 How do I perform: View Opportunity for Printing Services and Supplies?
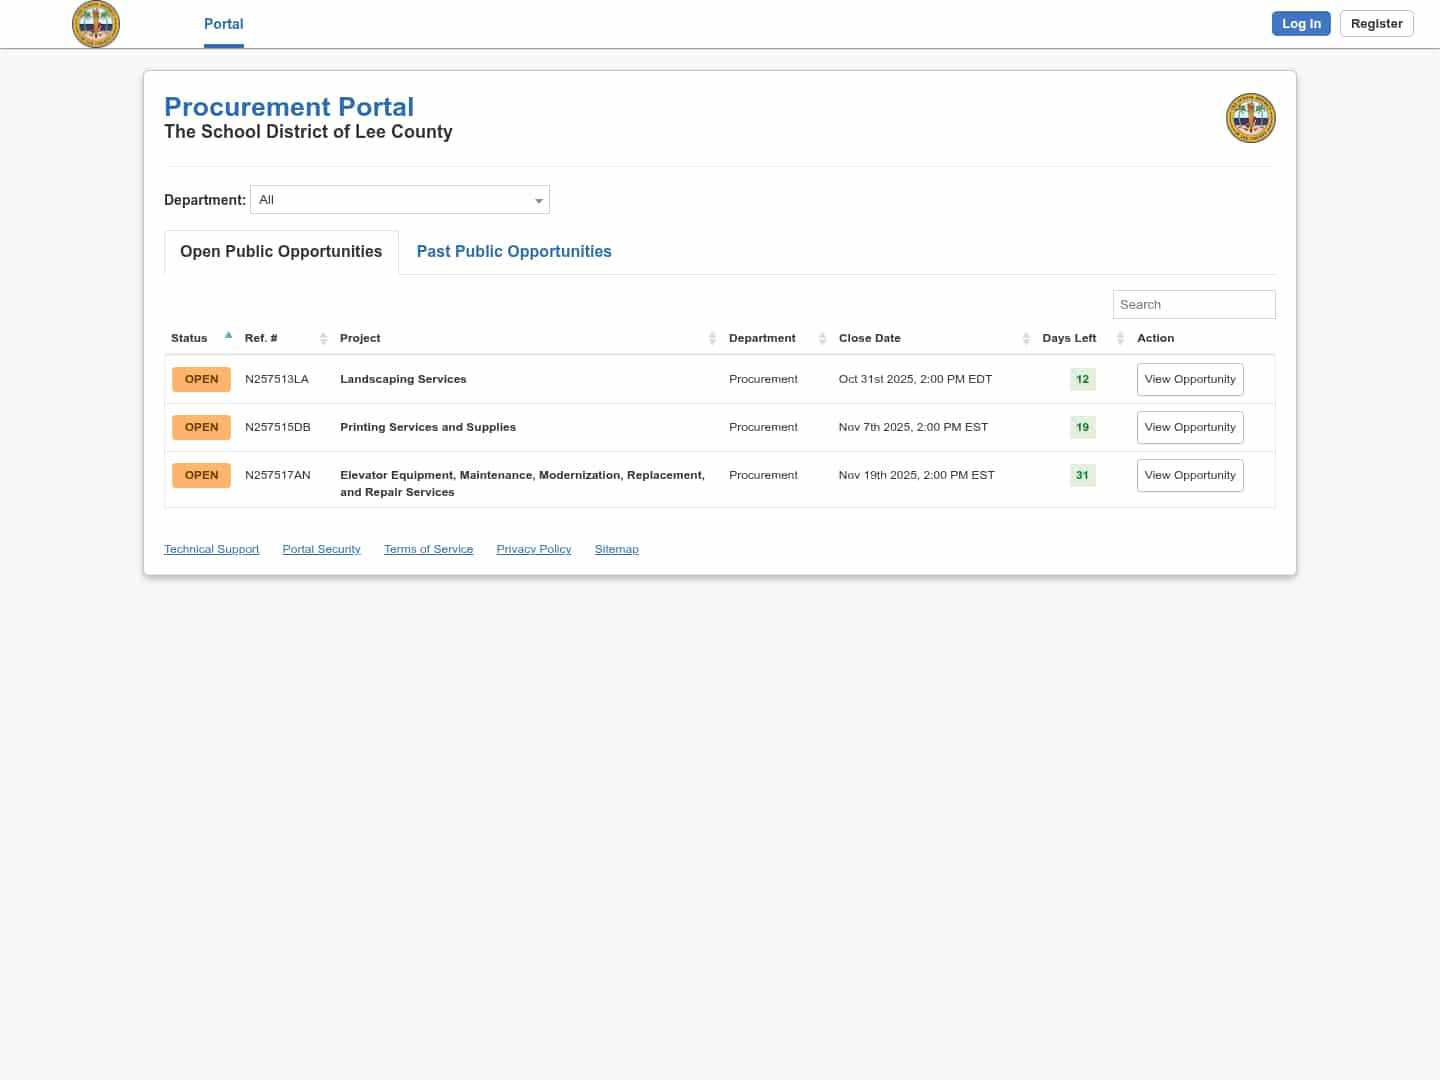pyautogui.click(x=1190, y=428)
